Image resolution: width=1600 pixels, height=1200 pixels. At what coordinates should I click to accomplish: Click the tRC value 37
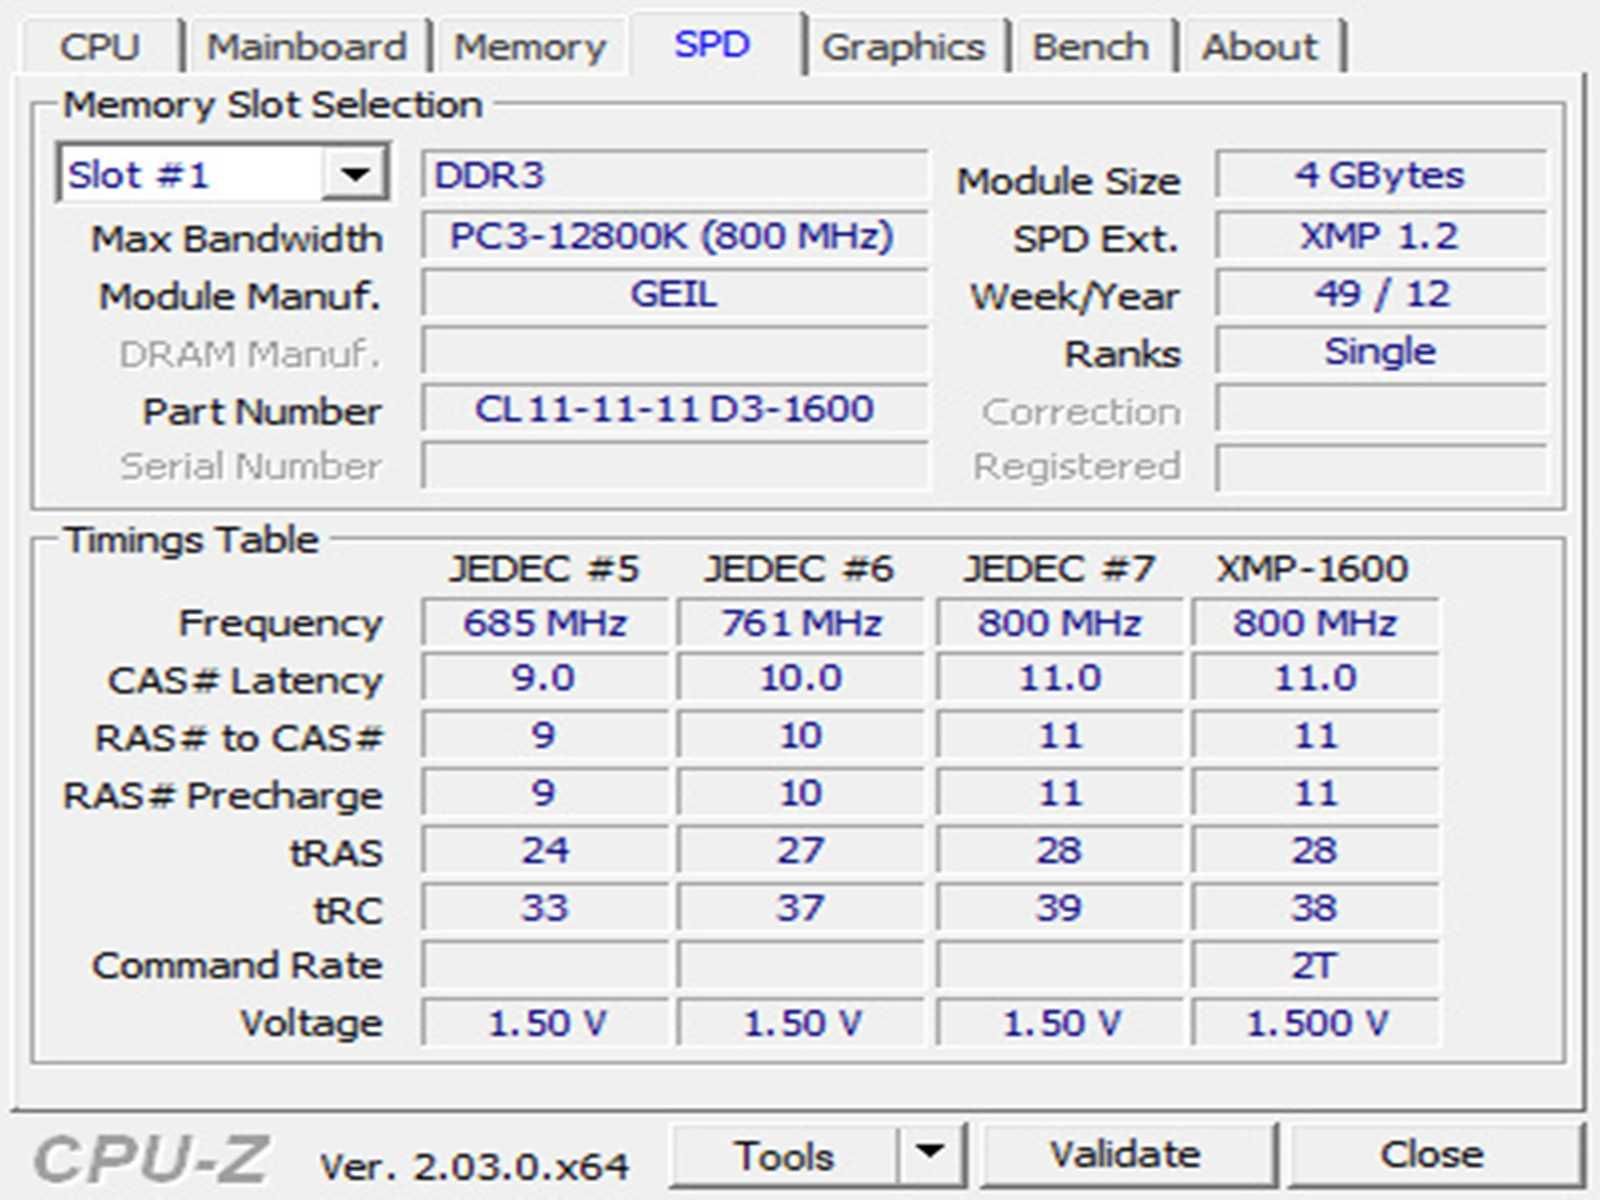pos(801,908)
